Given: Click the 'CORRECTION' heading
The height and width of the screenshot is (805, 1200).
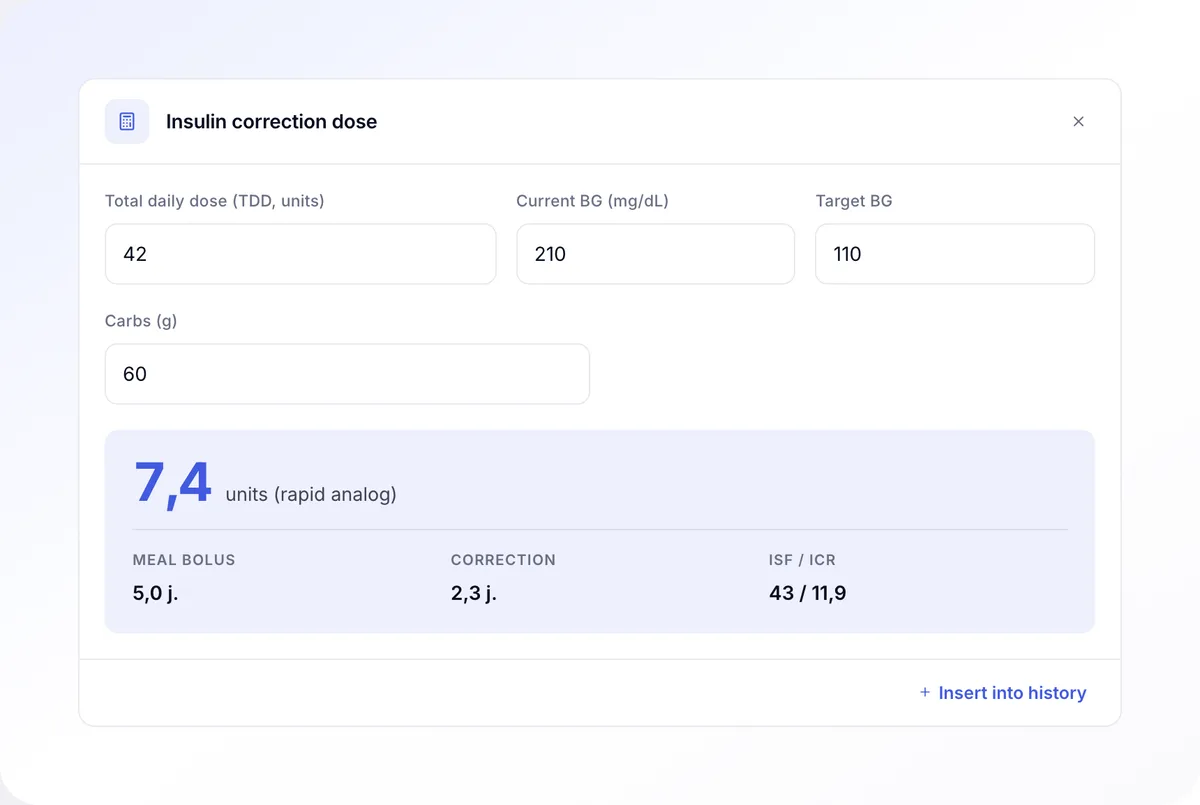Looking at the screenshot, I should coord(503,560).
